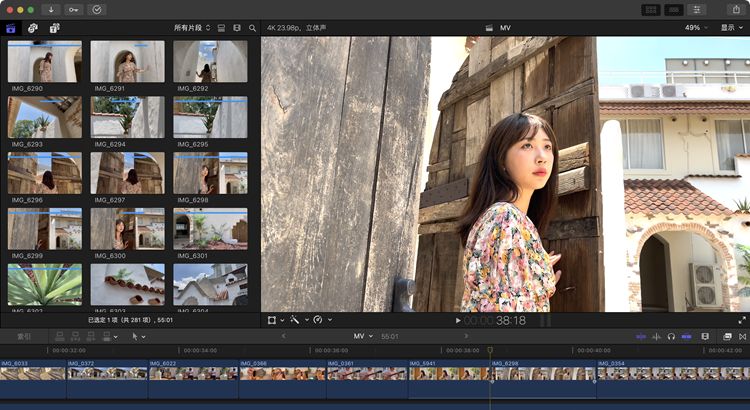
Task: Open the keyword editor key icon
Action: [74, 9]
